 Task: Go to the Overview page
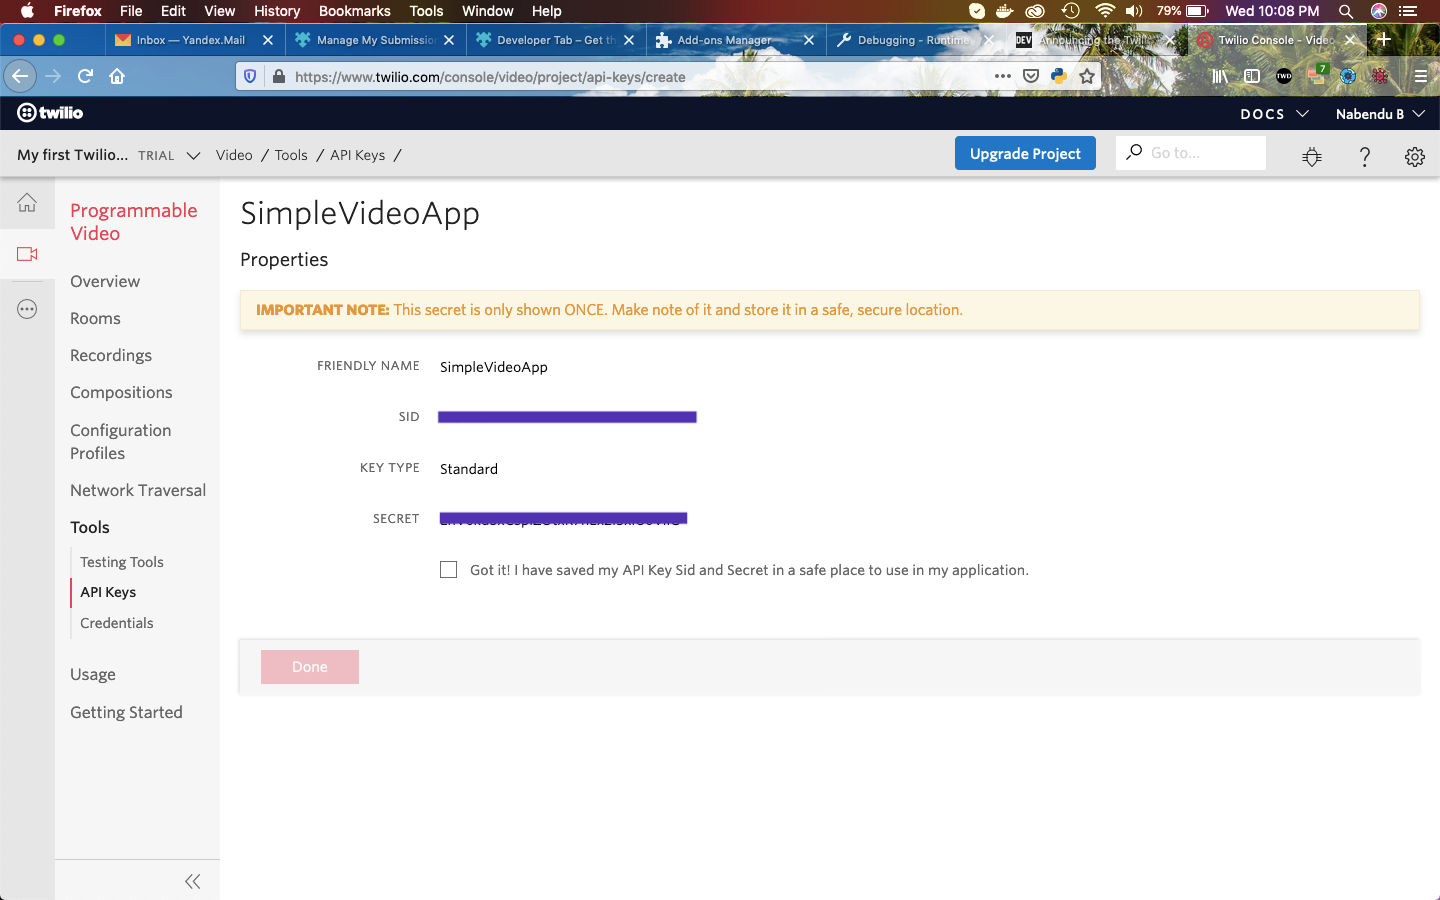[105, 281]
